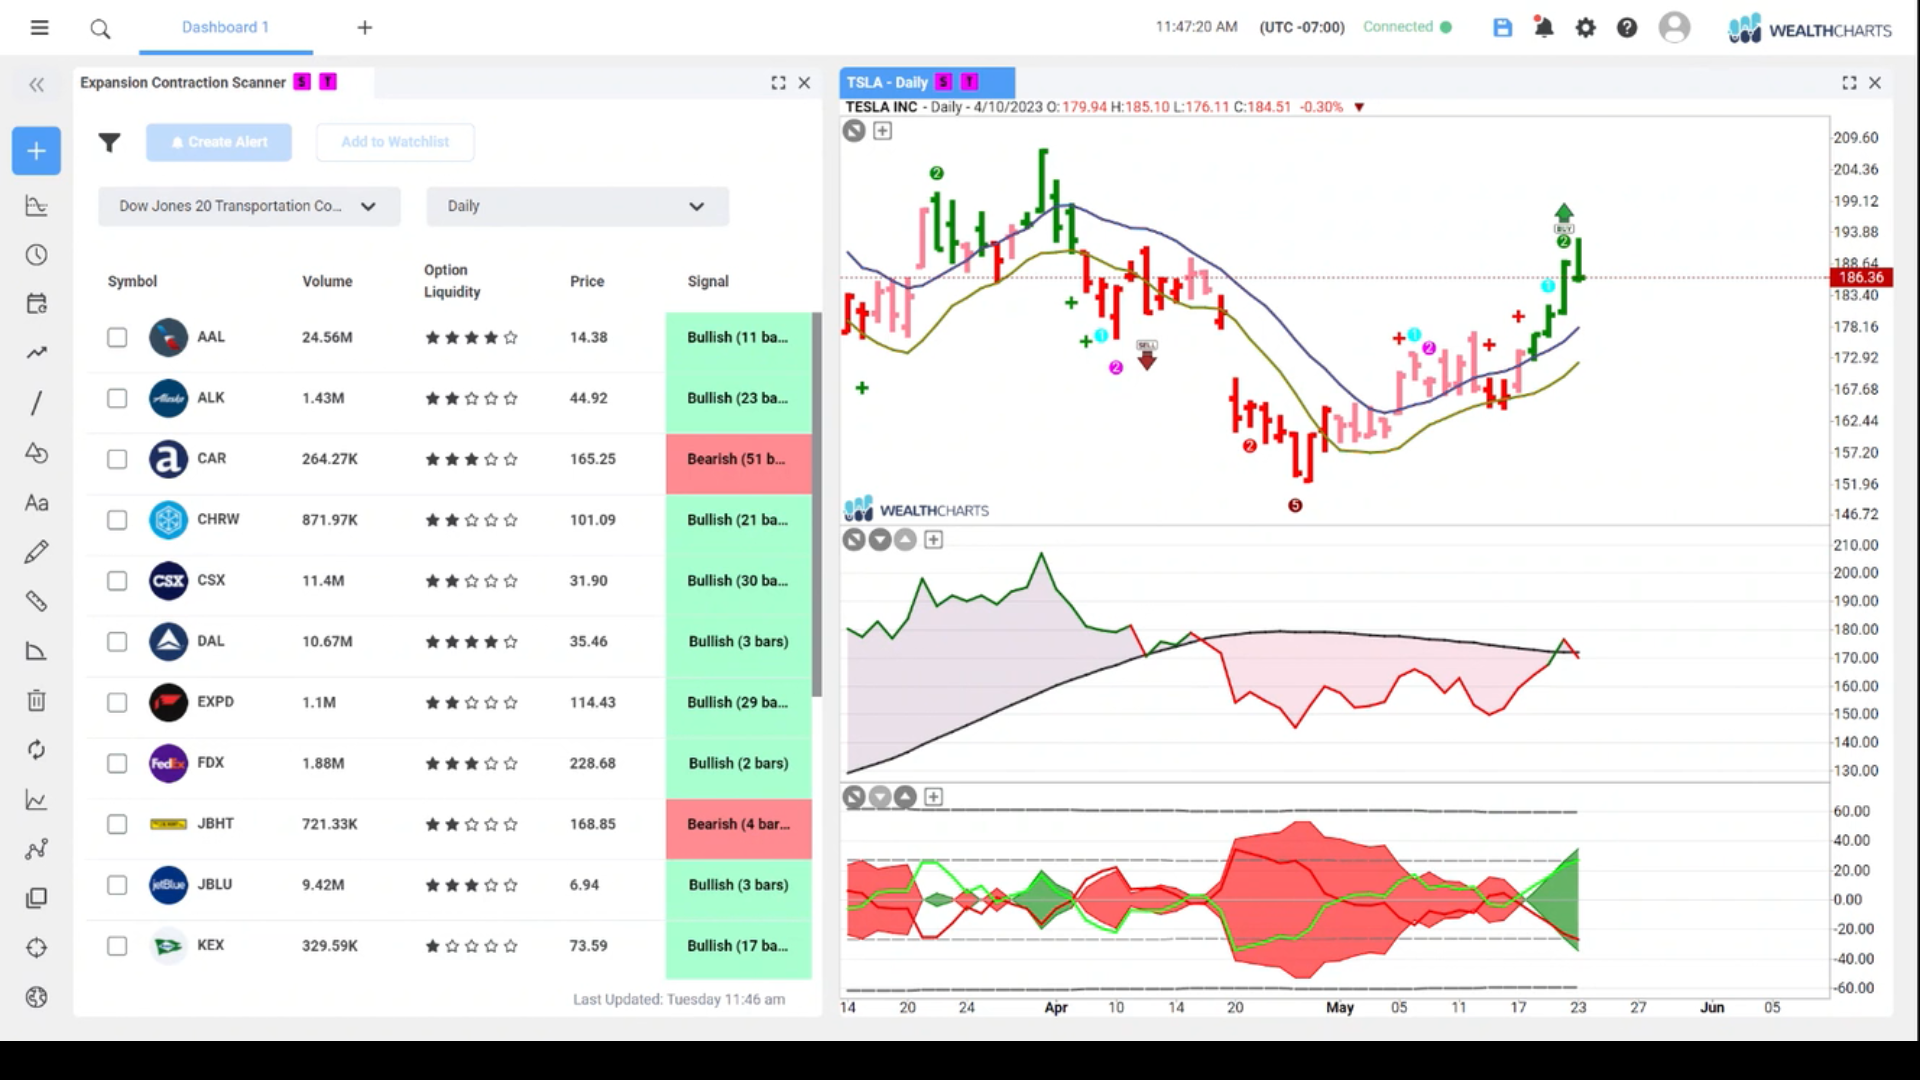Open the settings gear

1586,28
